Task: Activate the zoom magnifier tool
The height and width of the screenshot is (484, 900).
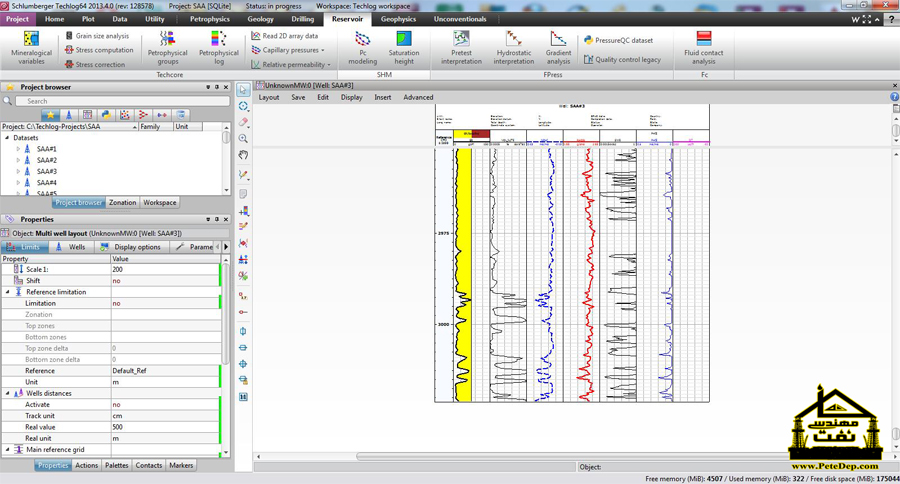Action: pyautogui.click(x=243, y=138)
